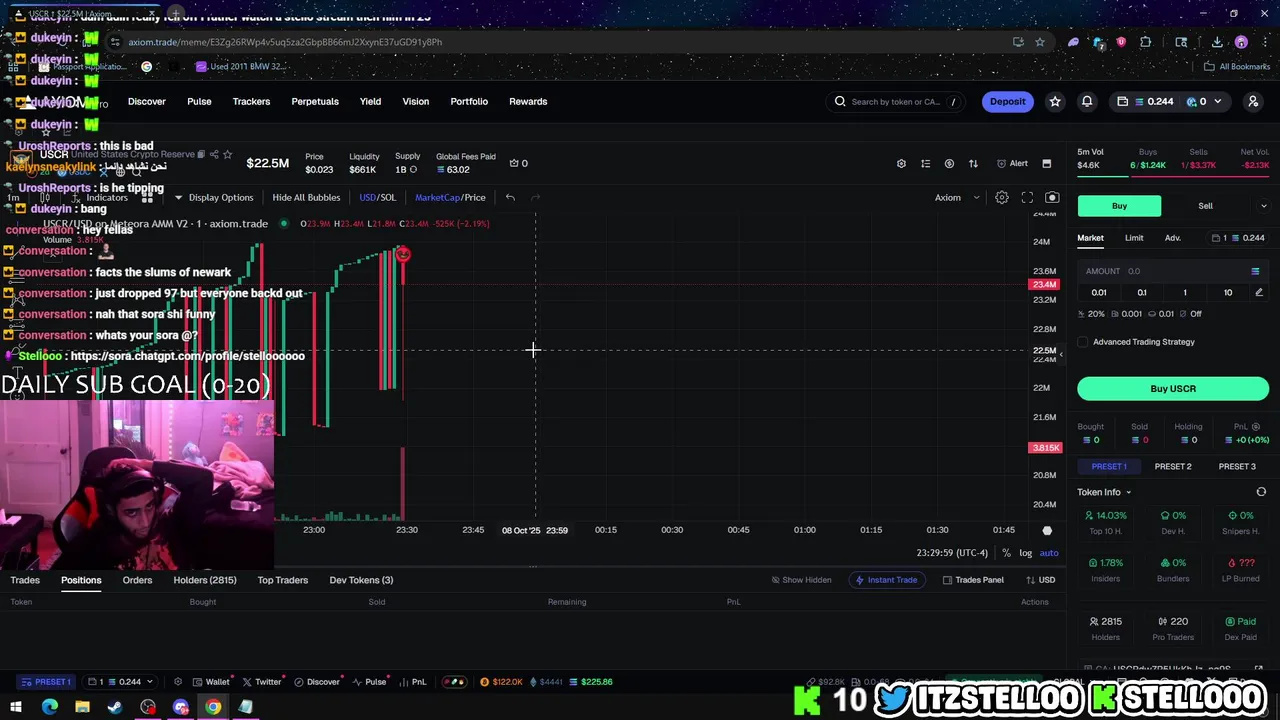
Task: Select the Sell side button
Action: (x=1206, y=206)
